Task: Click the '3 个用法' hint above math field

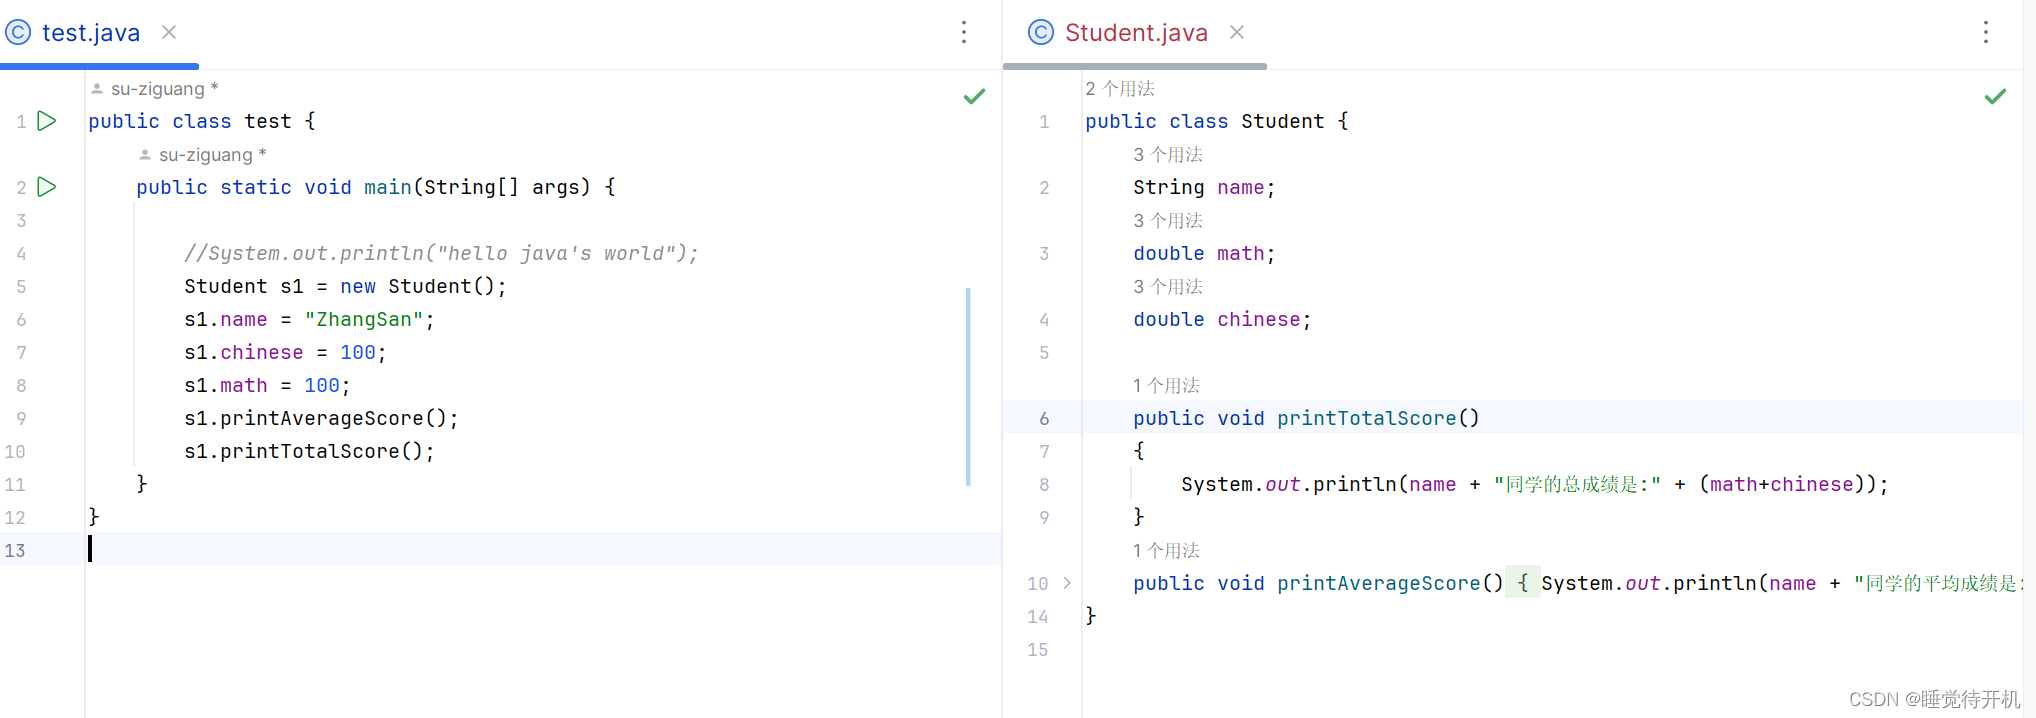Action: click(1168, 221)
